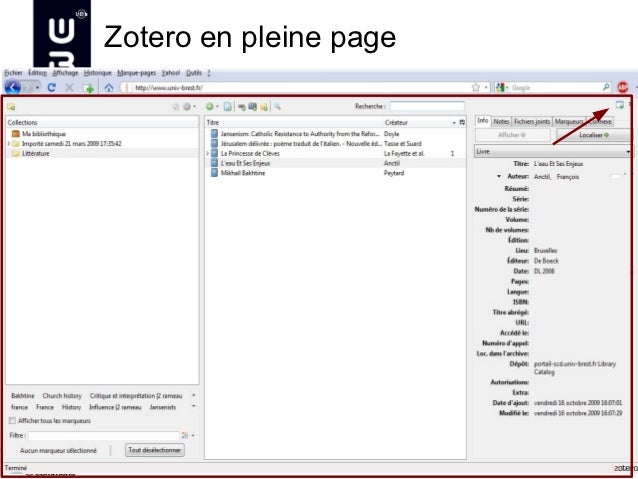Open the back history dropdown arrow
638x479 pixels.
37,88
